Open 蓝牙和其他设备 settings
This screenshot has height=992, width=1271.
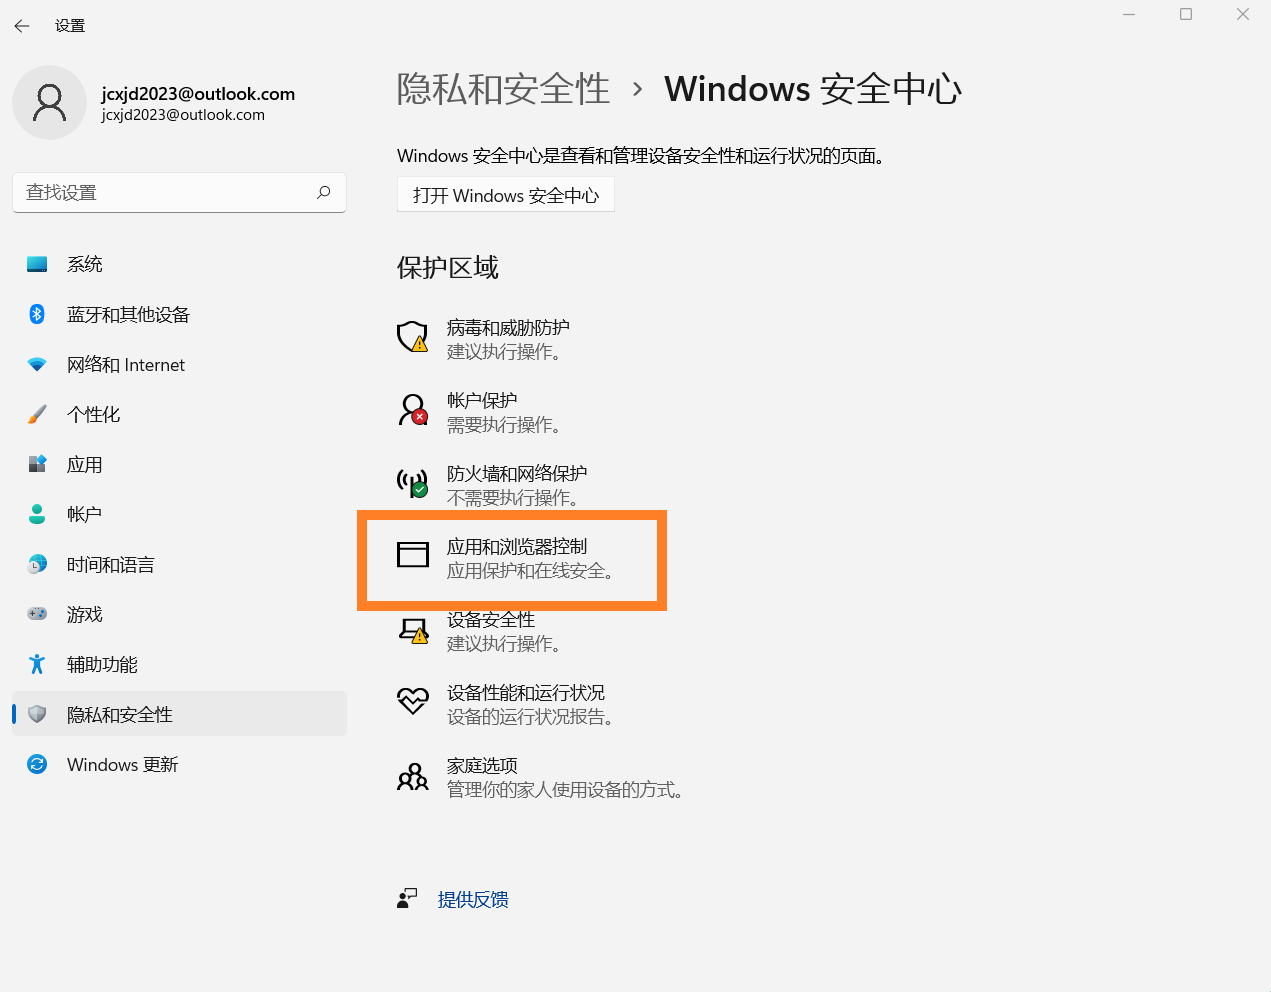pos(179,314)
